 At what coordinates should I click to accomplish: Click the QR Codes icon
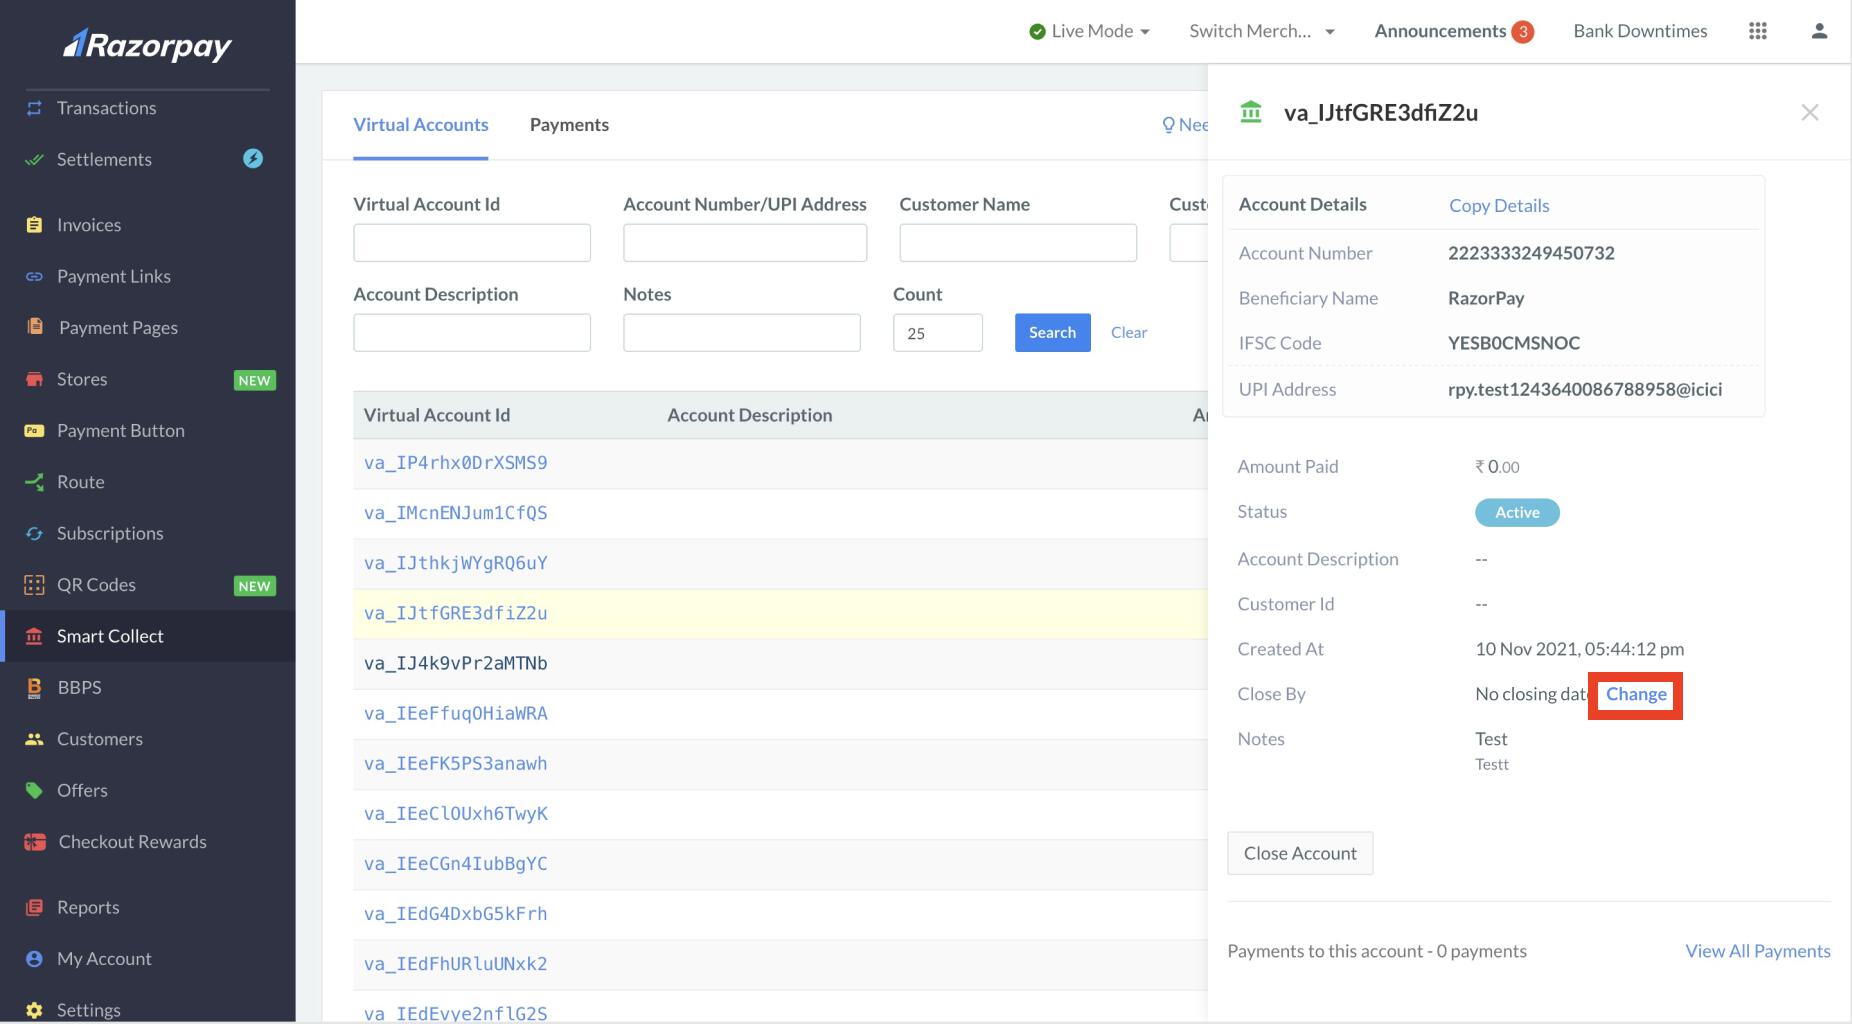point(34,585)
